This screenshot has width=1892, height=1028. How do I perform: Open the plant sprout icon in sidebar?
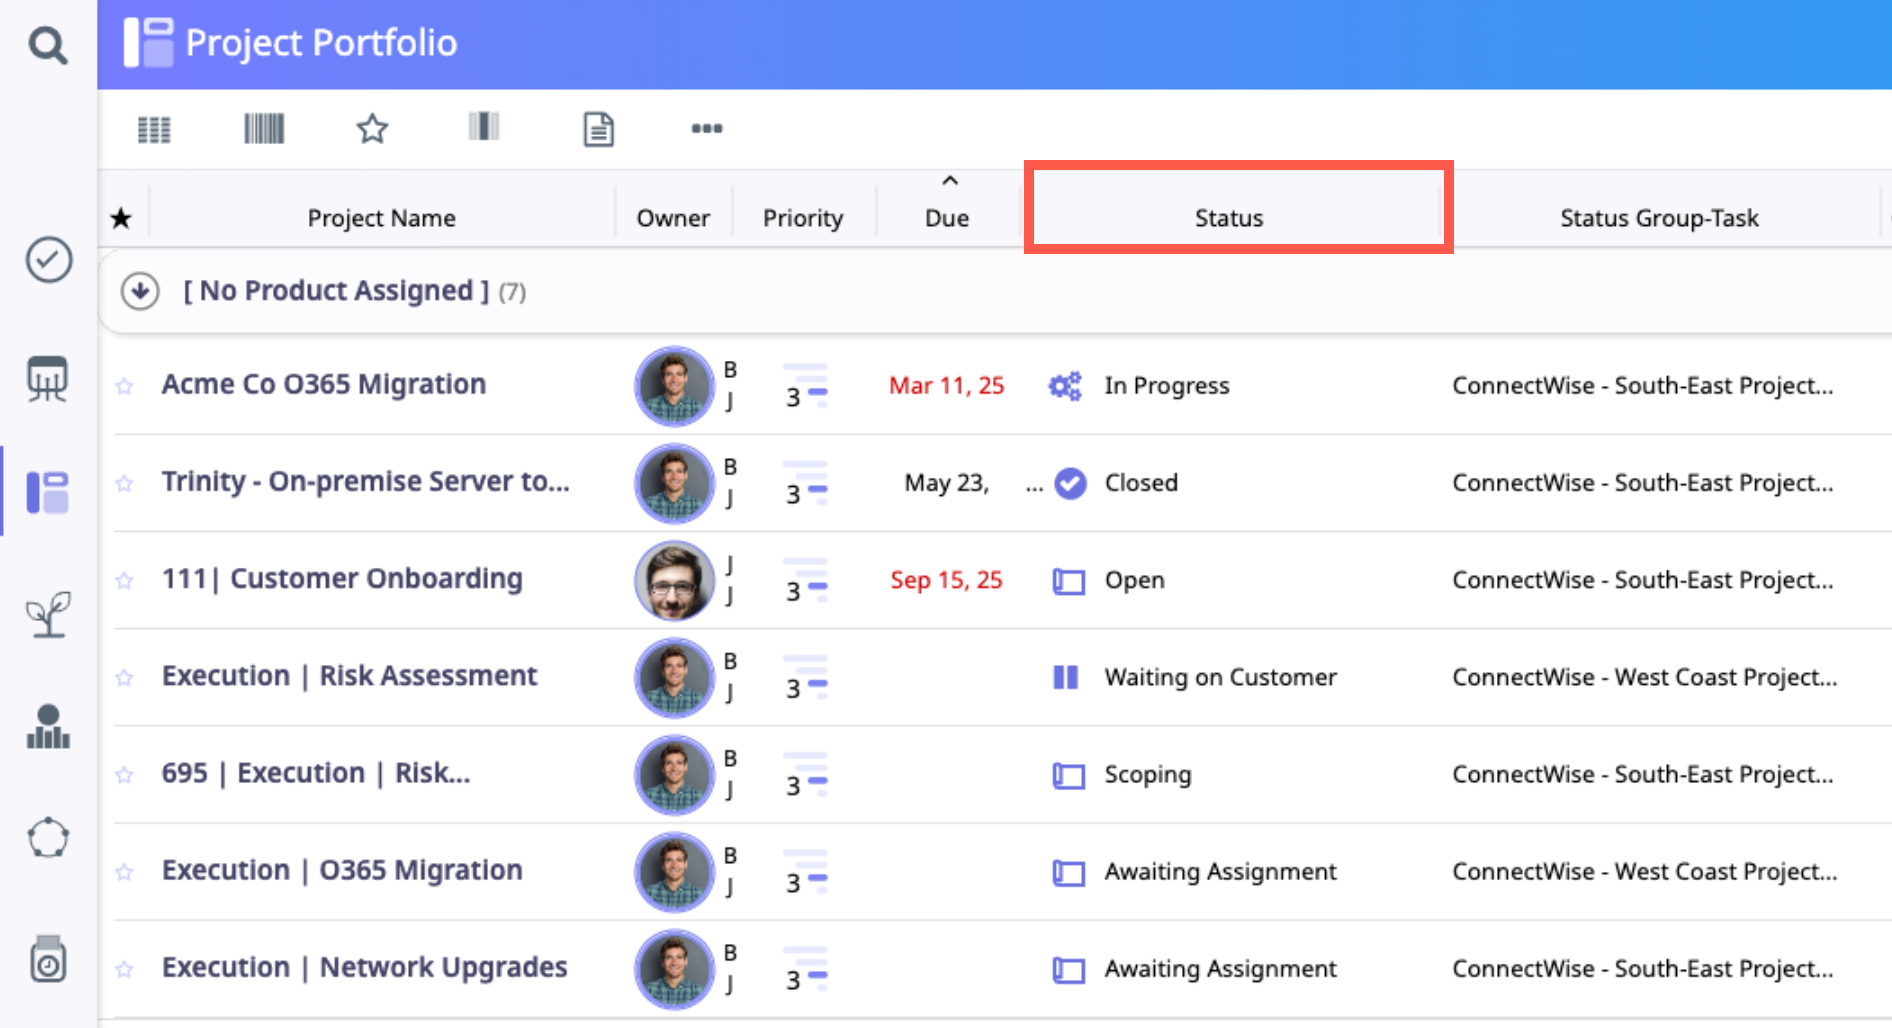point(48,614)
